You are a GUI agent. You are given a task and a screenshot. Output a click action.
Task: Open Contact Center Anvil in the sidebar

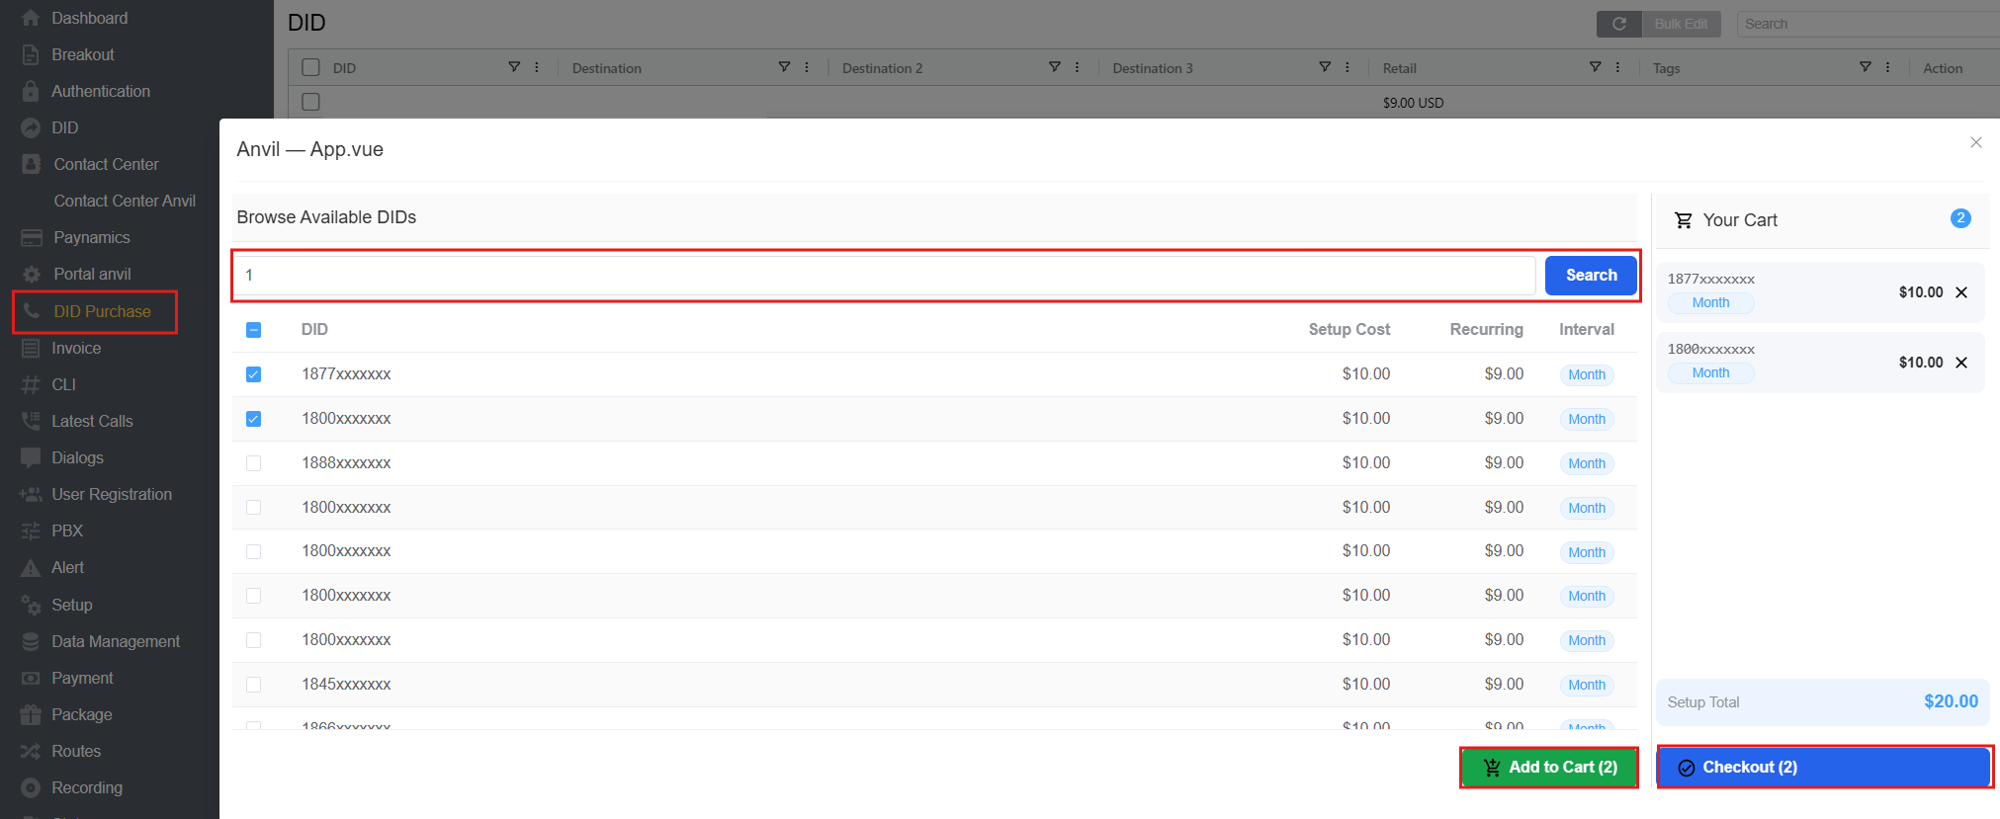(x=125, y=201)
